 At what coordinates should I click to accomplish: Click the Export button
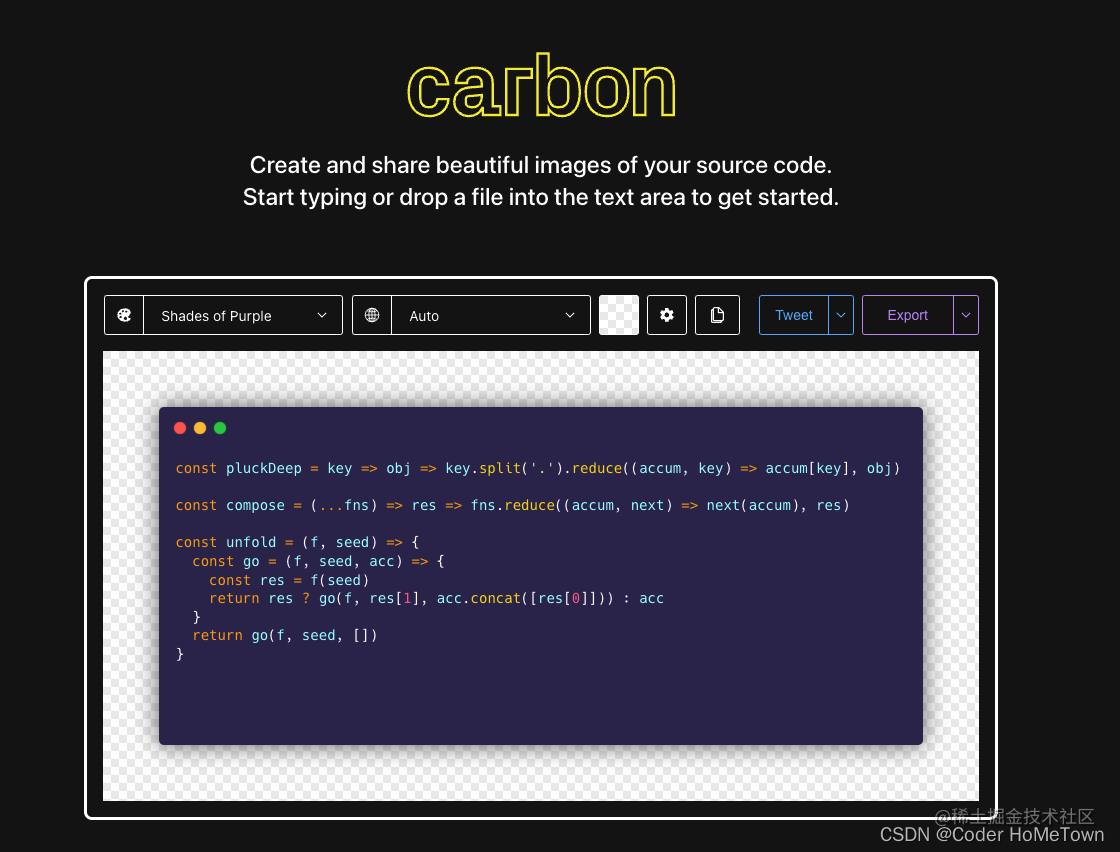907,315
